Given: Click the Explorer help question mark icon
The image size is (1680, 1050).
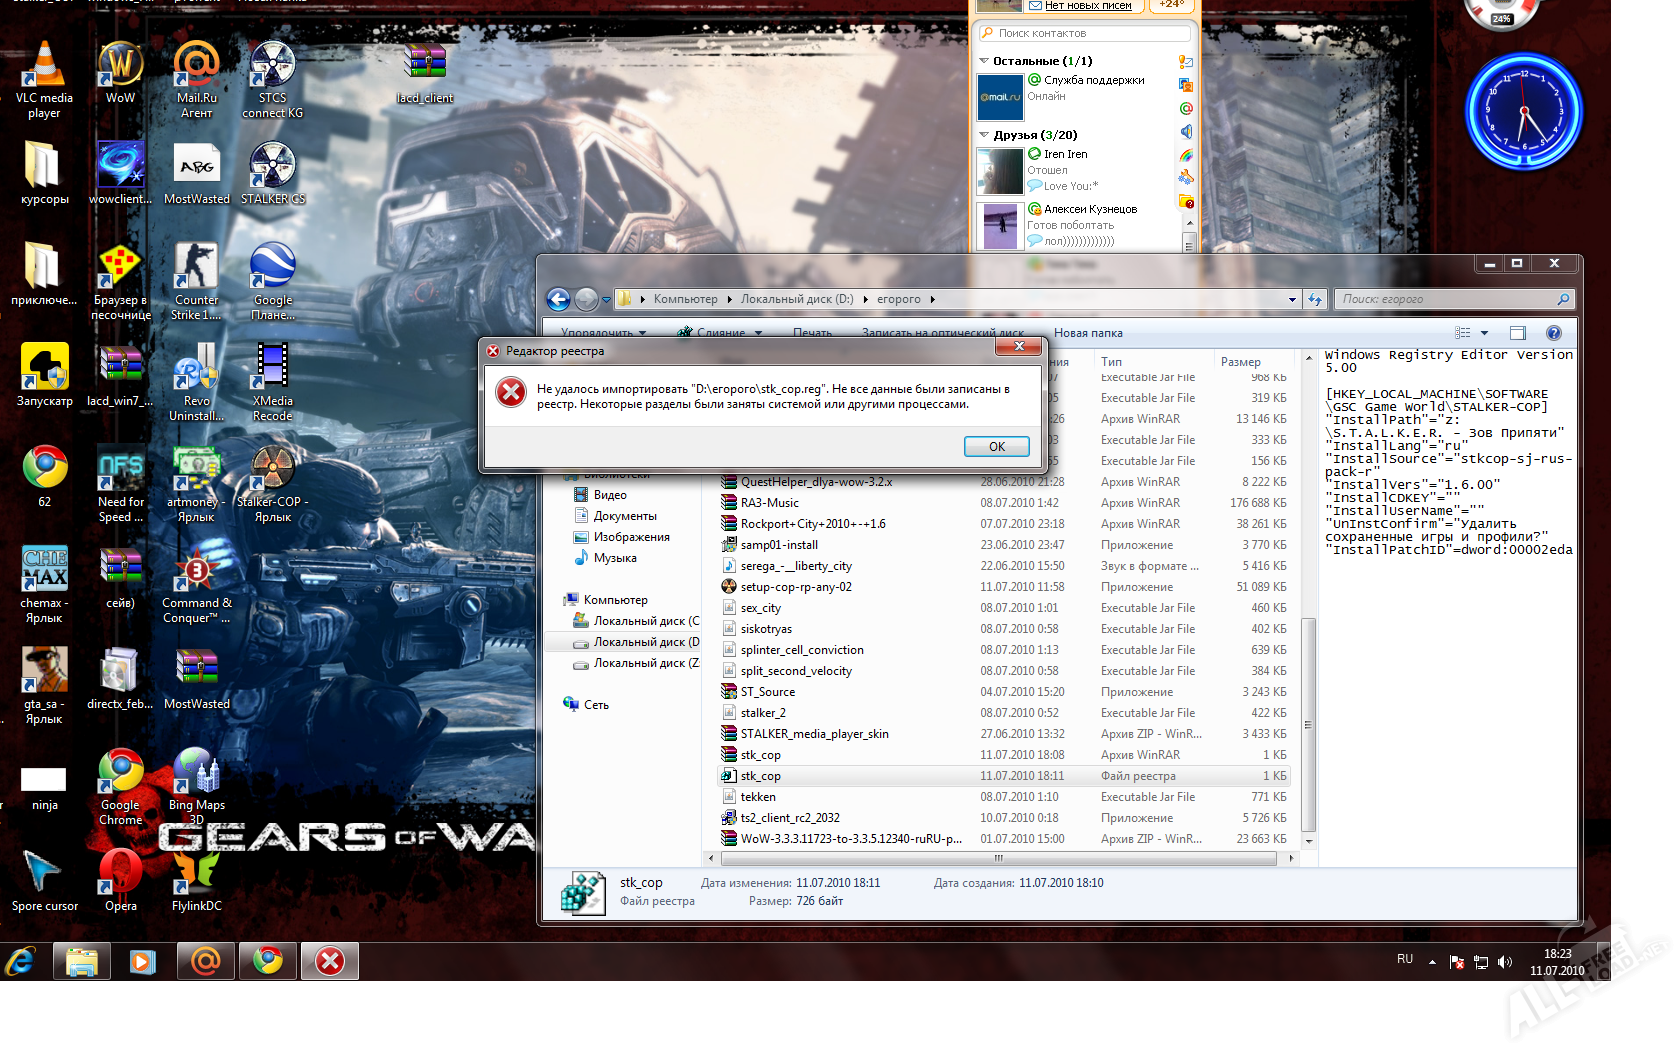Looking at the screenshot, I should (x=1553, y=333).
